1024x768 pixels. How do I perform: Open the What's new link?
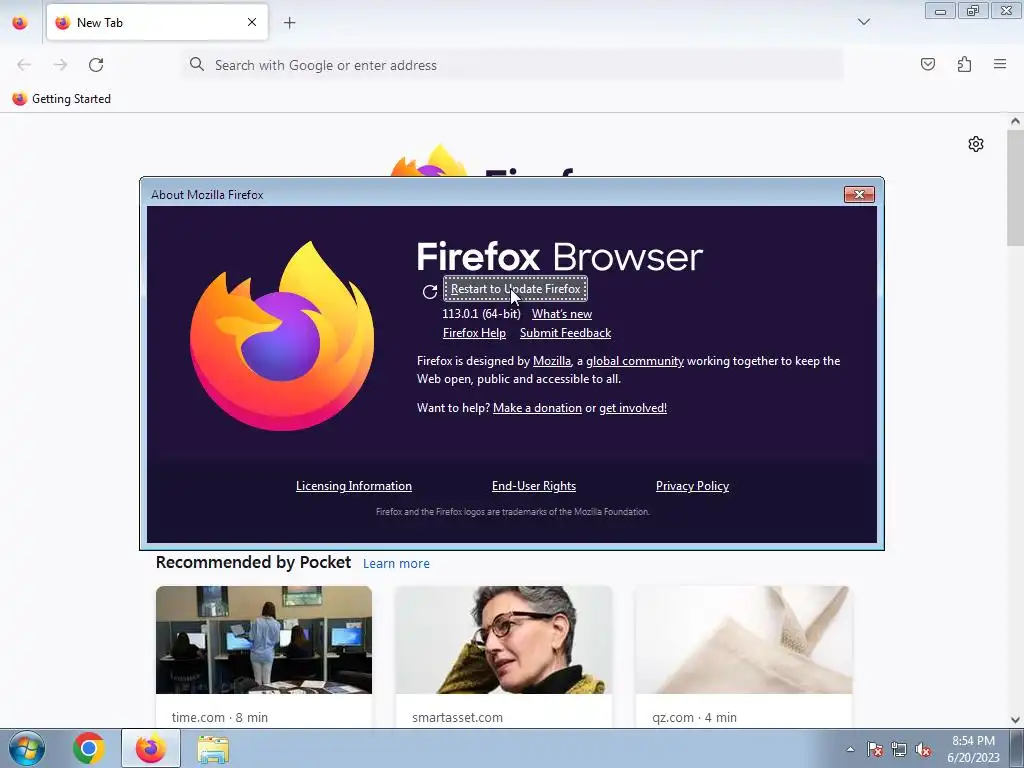click(562, 314)
